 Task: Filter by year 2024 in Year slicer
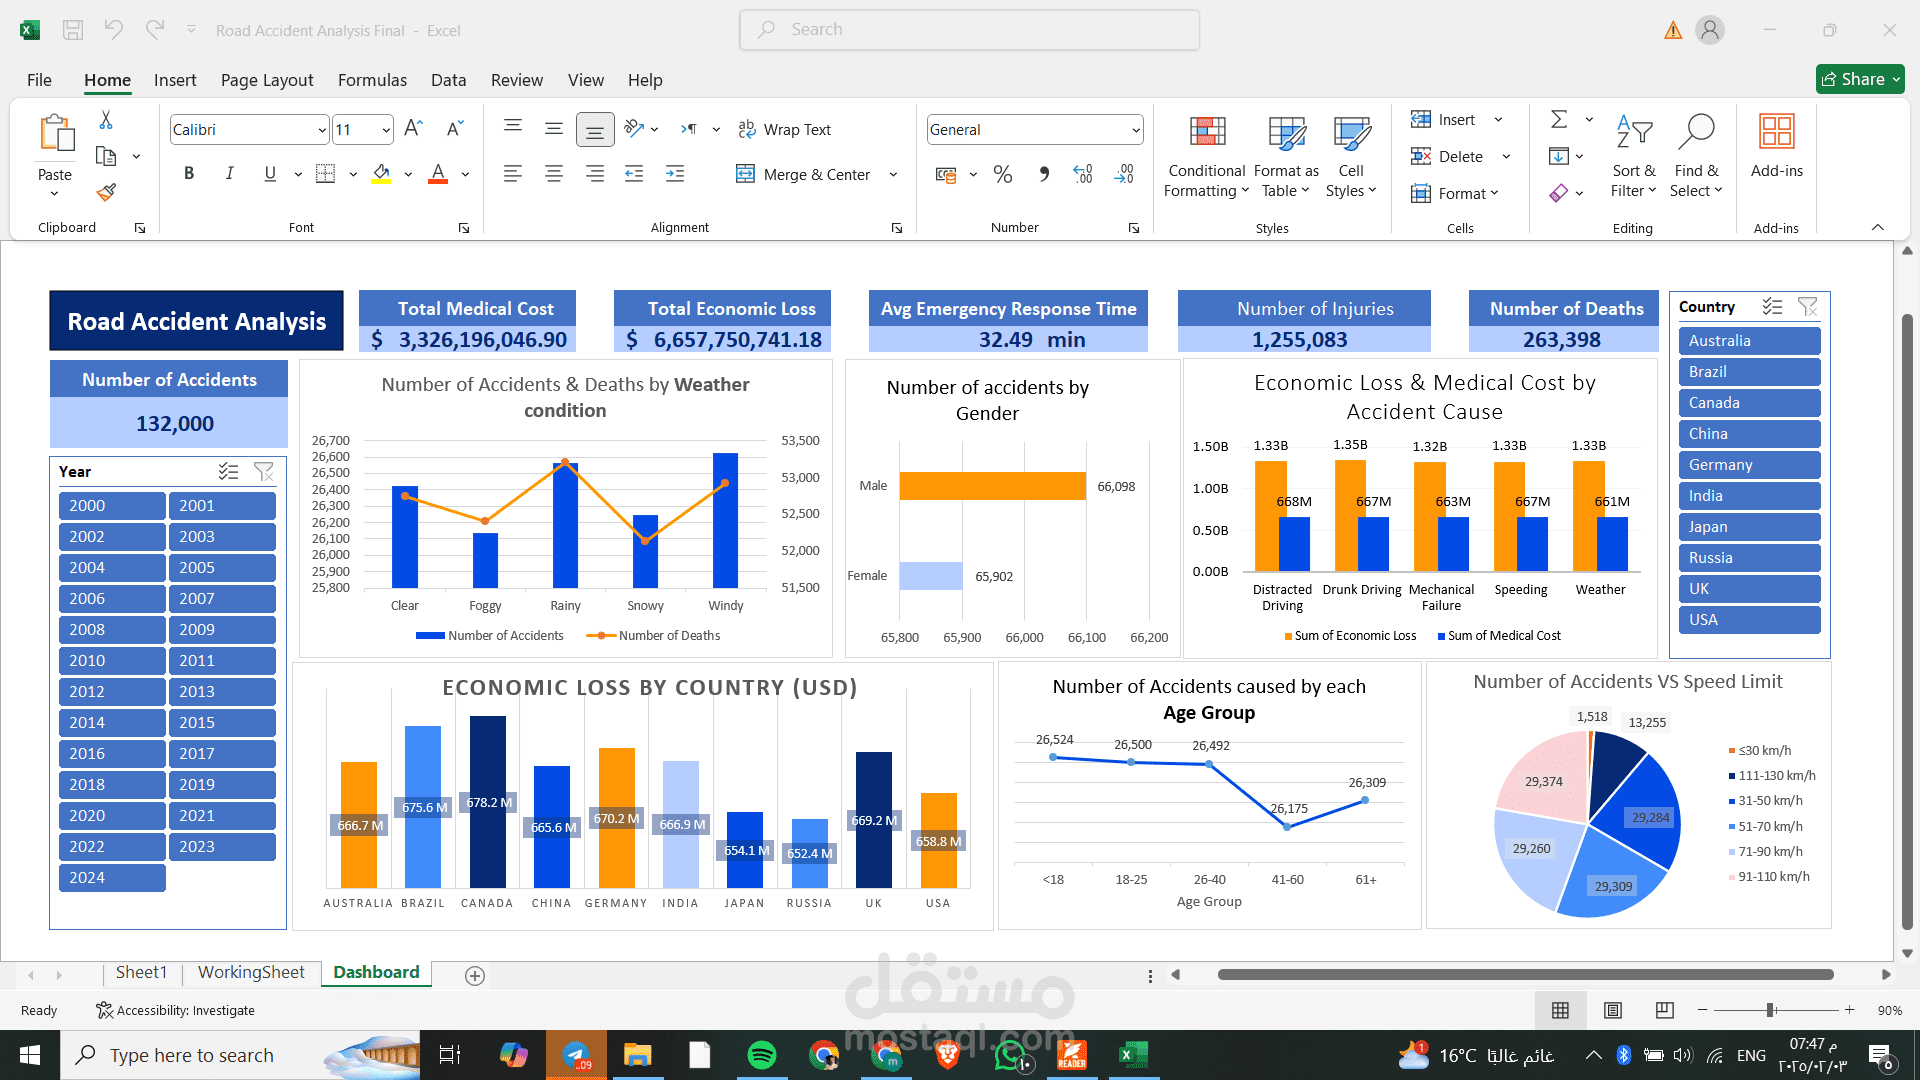pyautogui.click(x=112, y=878)
